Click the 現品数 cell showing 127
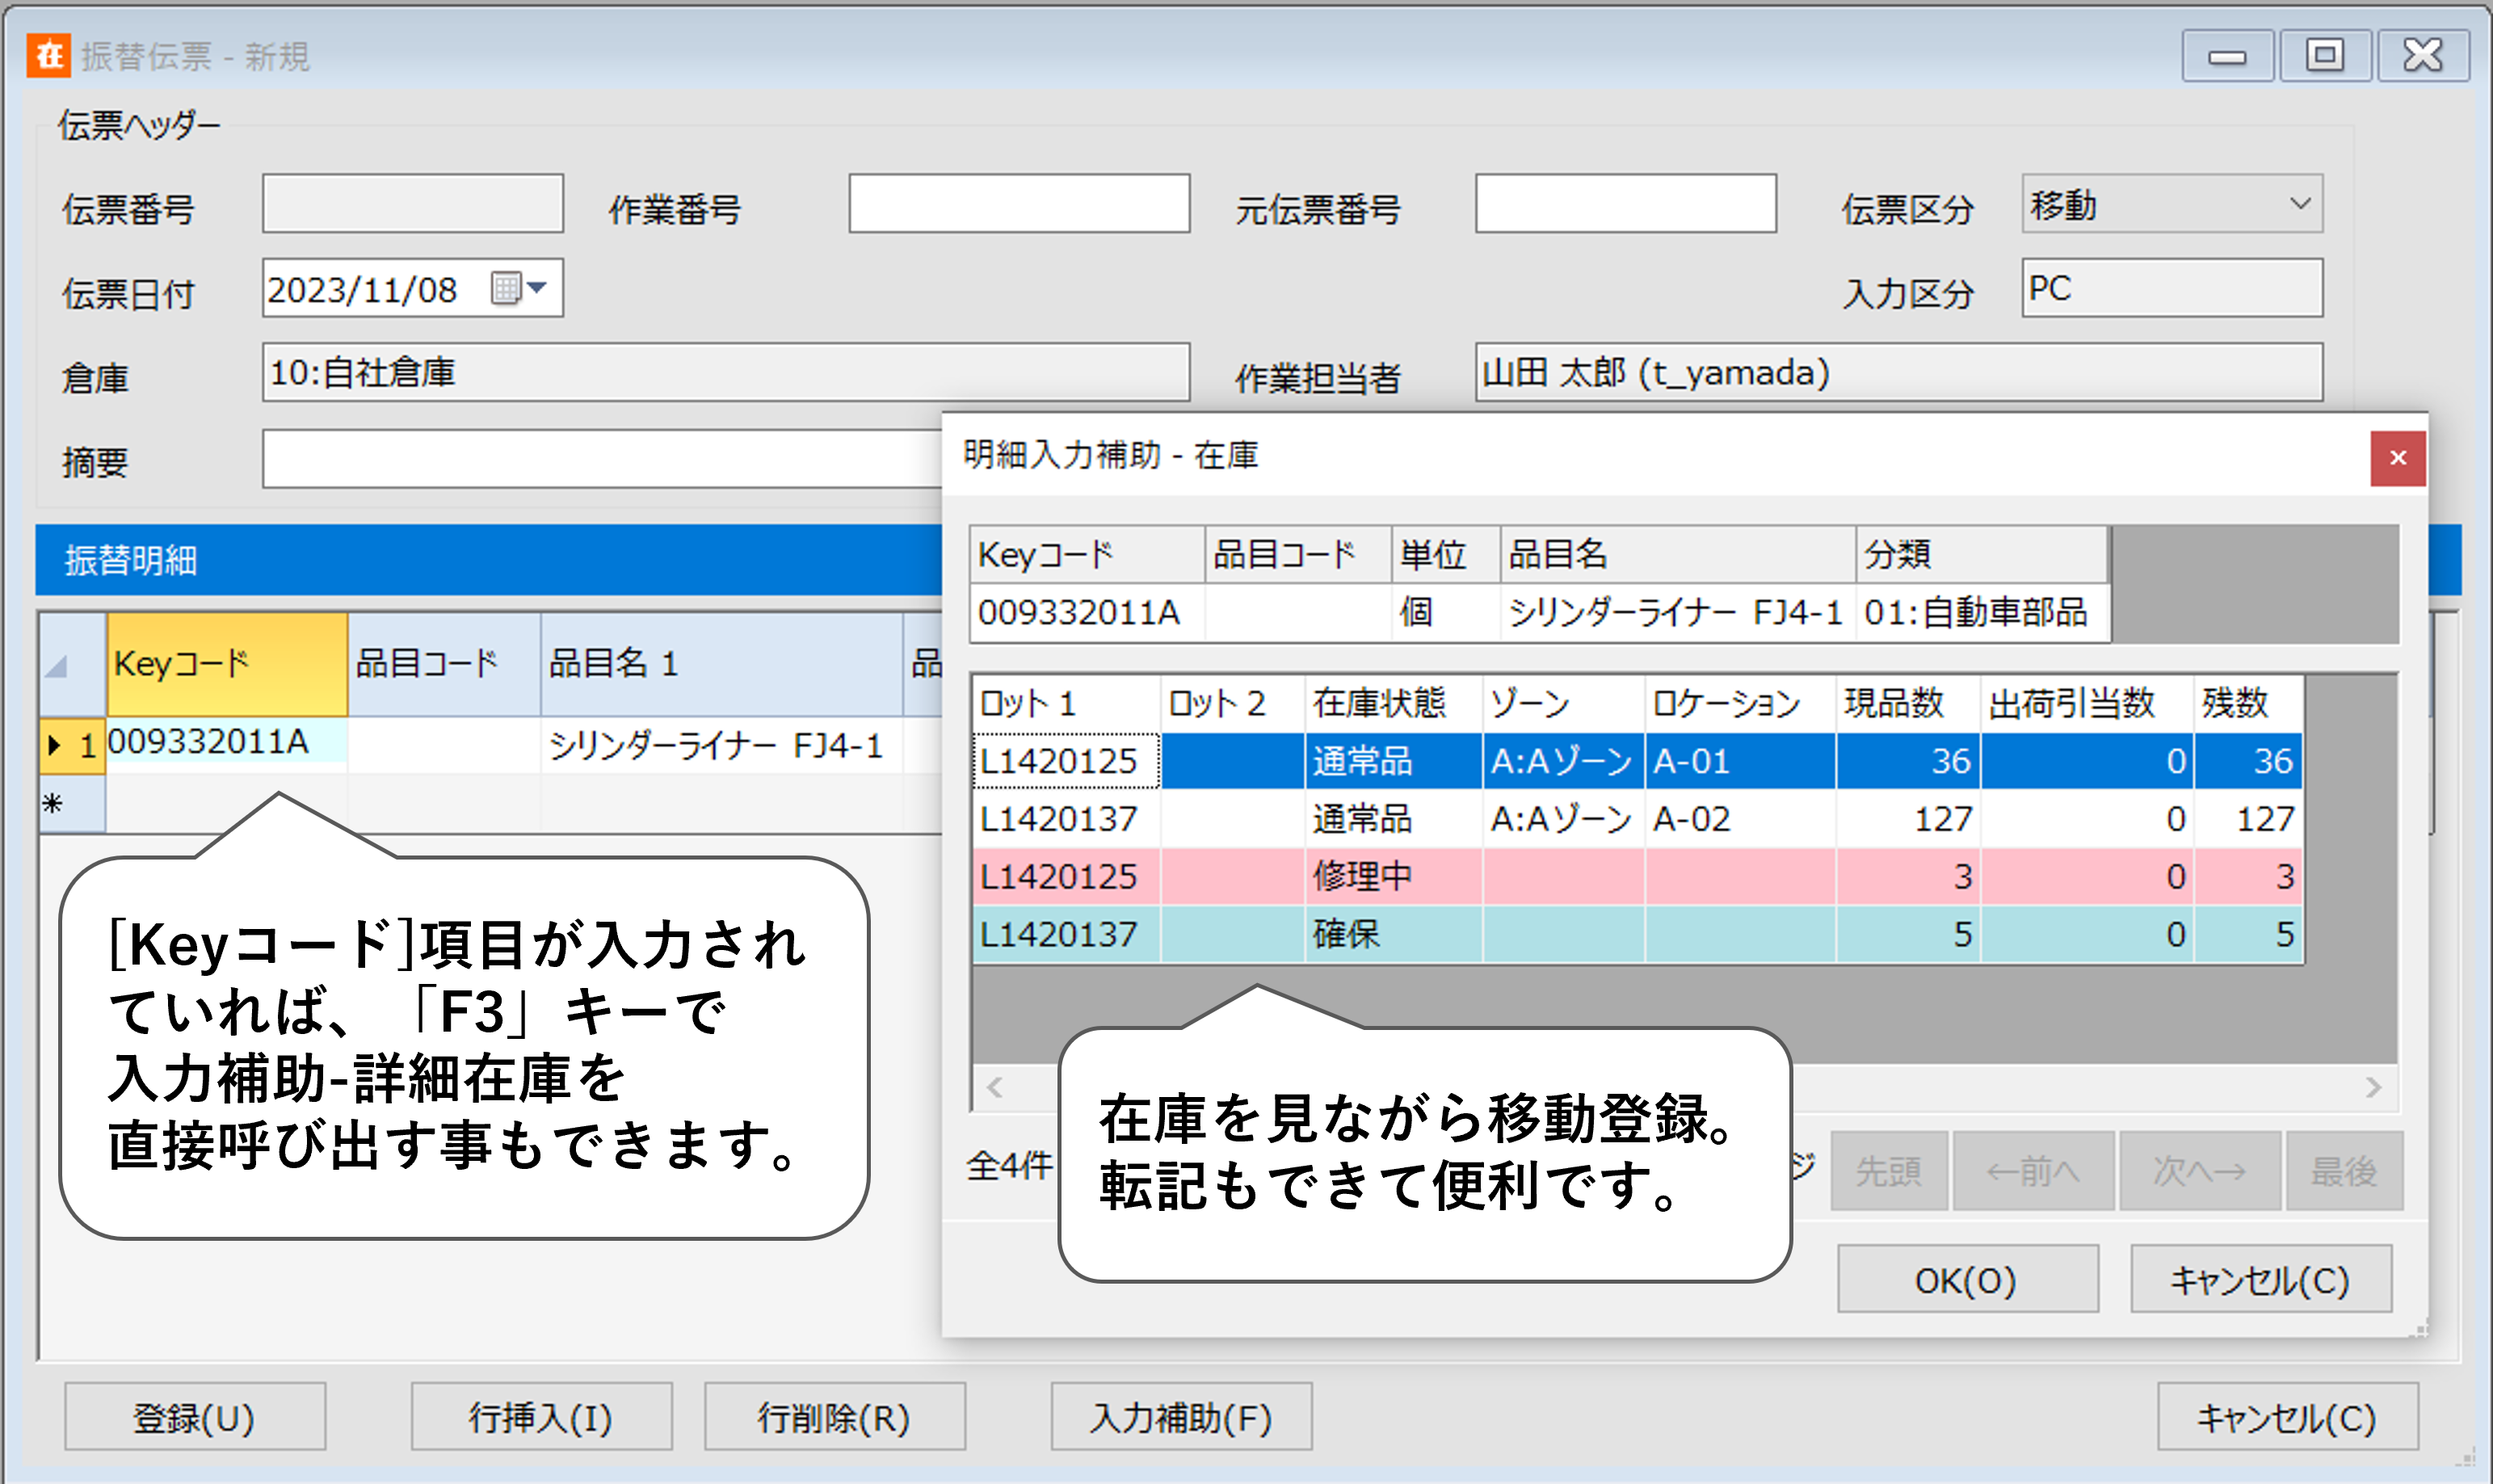Viewport: 2493px width, 1484px height. pyautogui.click(x=1908, y=819)
